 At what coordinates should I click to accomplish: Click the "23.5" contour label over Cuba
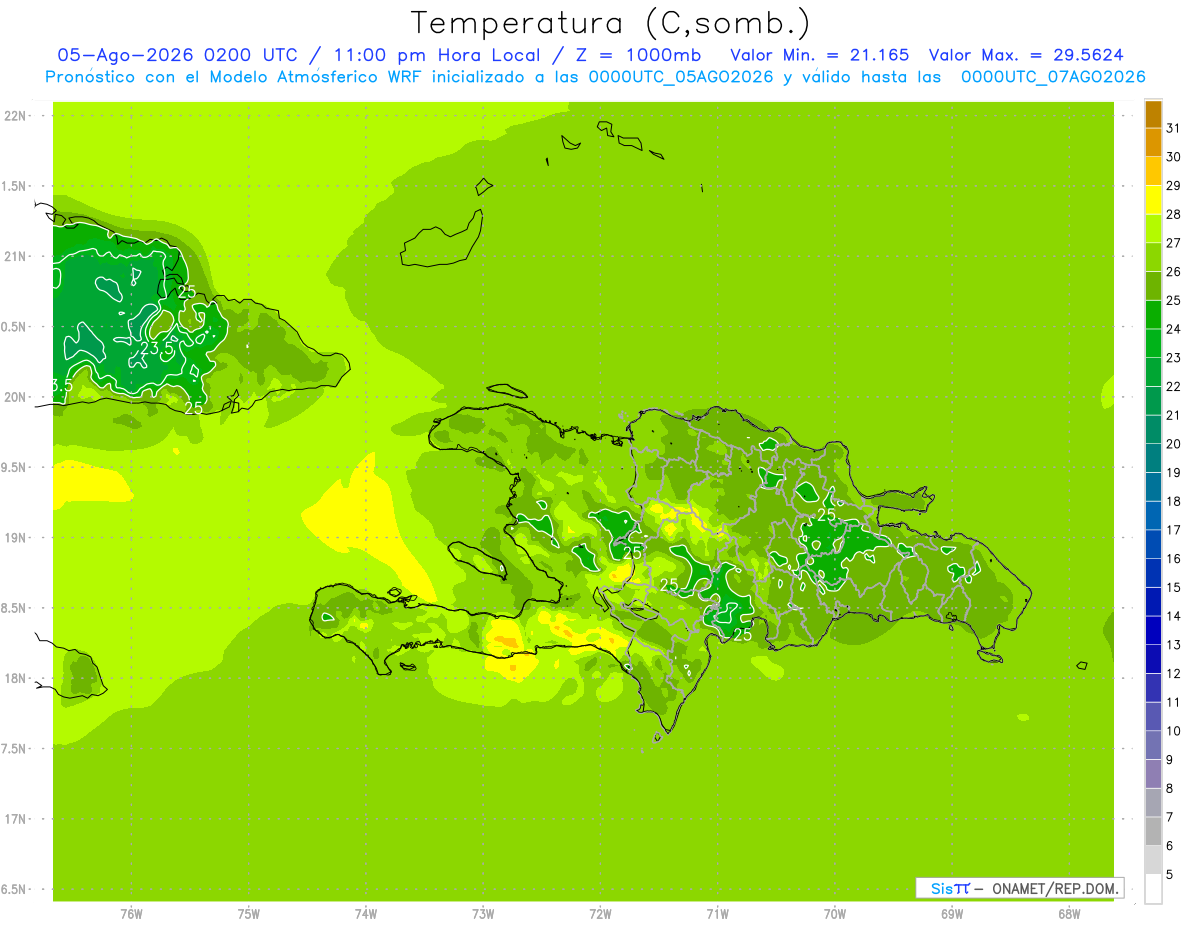[157, 348]
